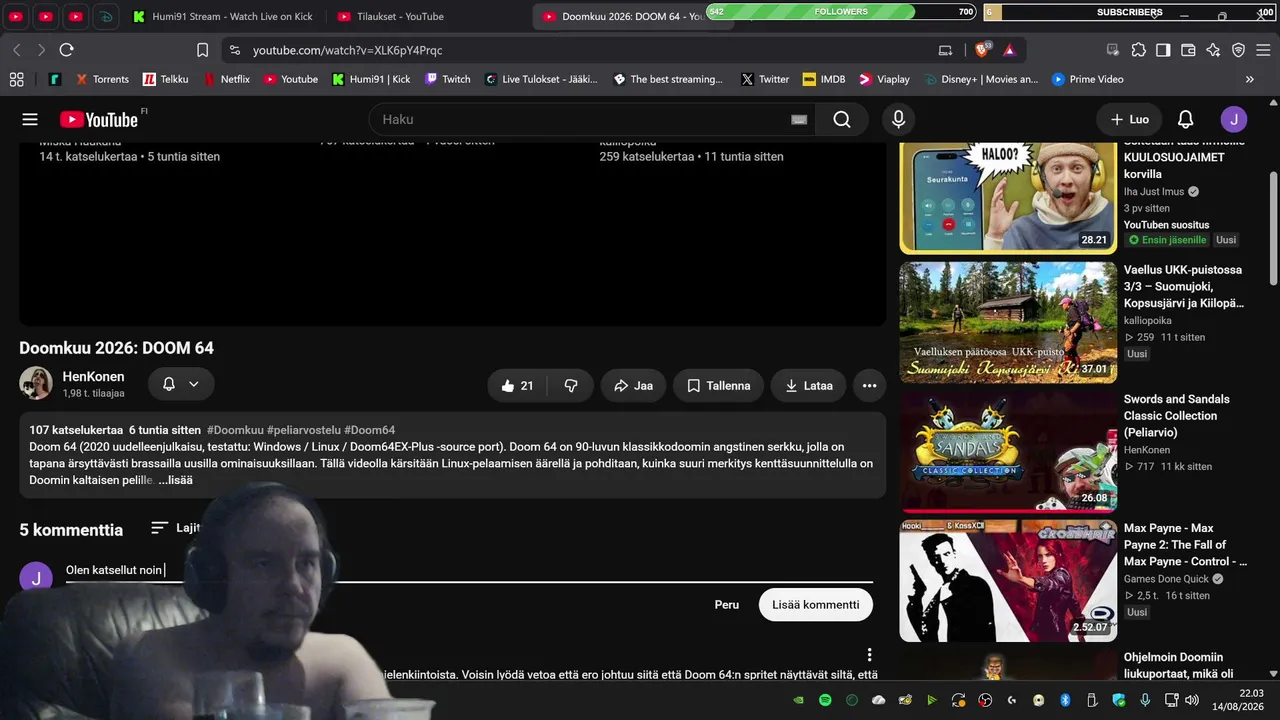Focus the browser address bar URL

[347, 50]
